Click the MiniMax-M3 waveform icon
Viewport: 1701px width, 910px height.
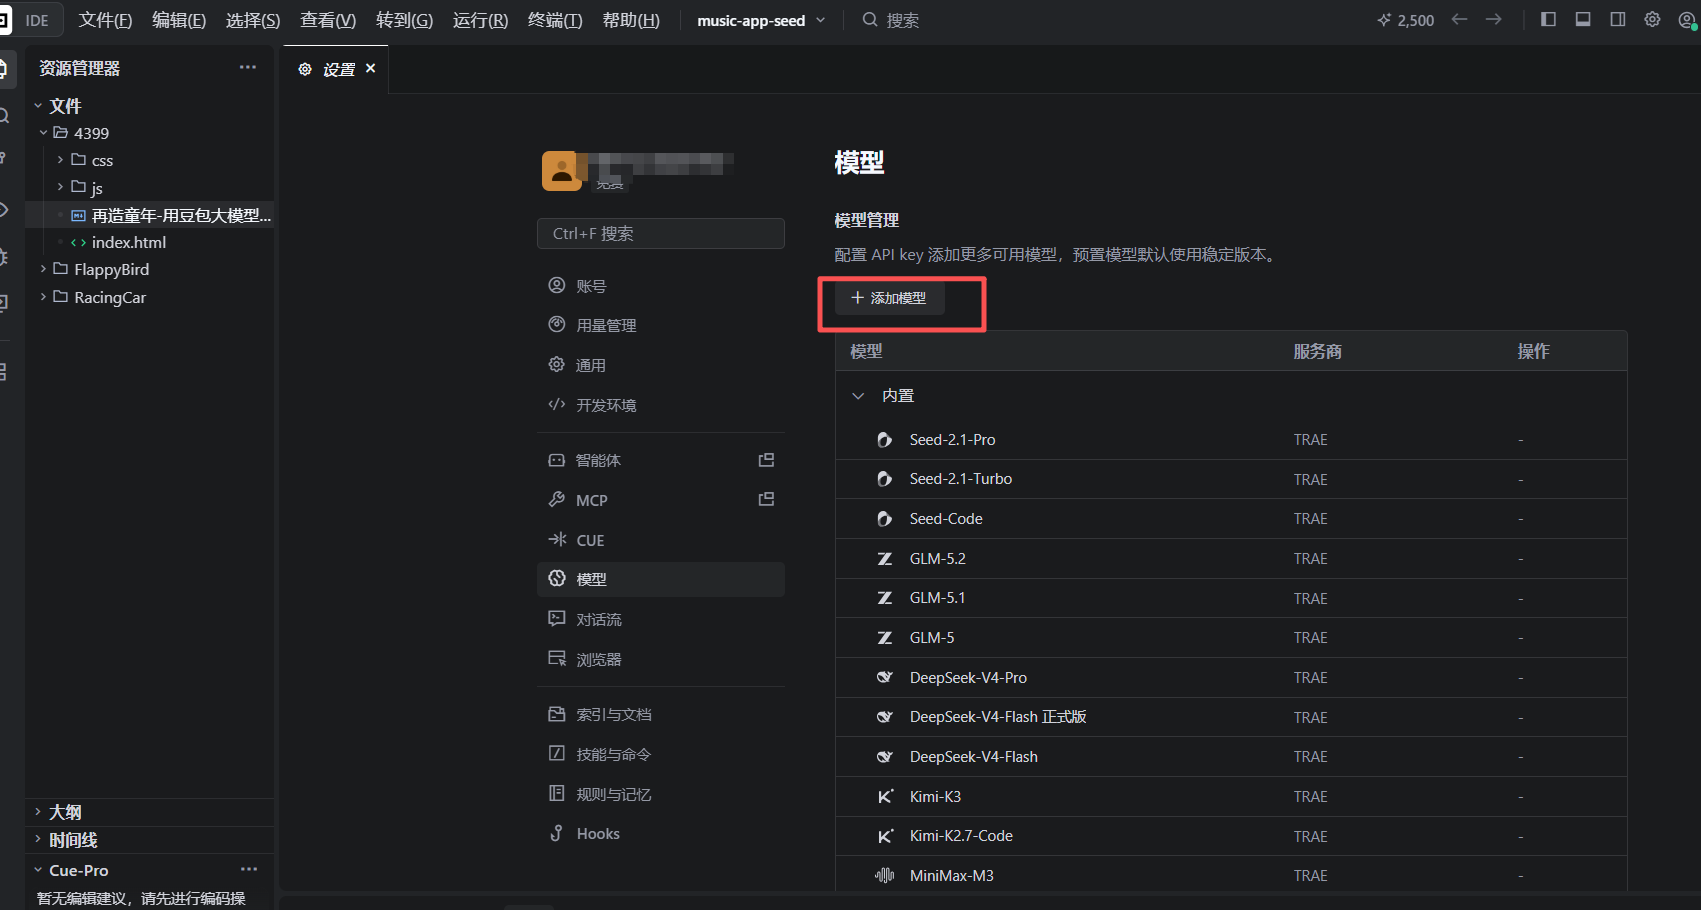(x=884, y=875)
